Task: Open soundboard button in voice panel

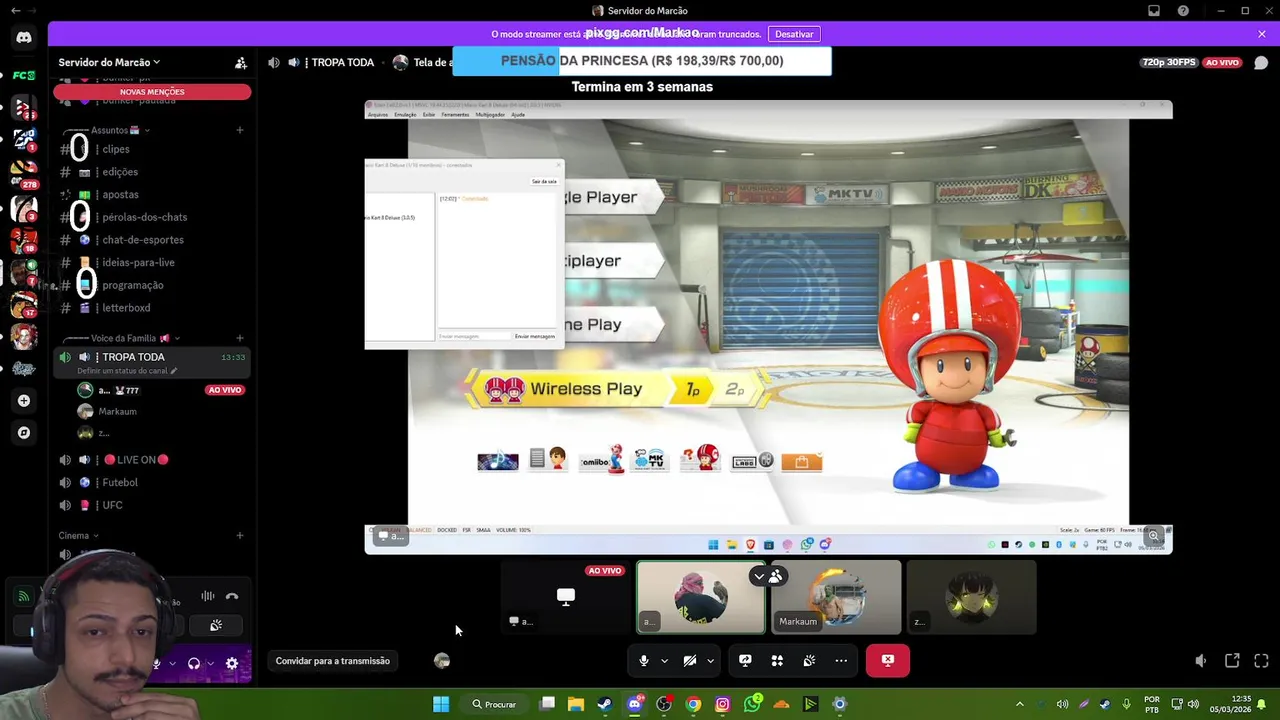Action: click(215, 625)
